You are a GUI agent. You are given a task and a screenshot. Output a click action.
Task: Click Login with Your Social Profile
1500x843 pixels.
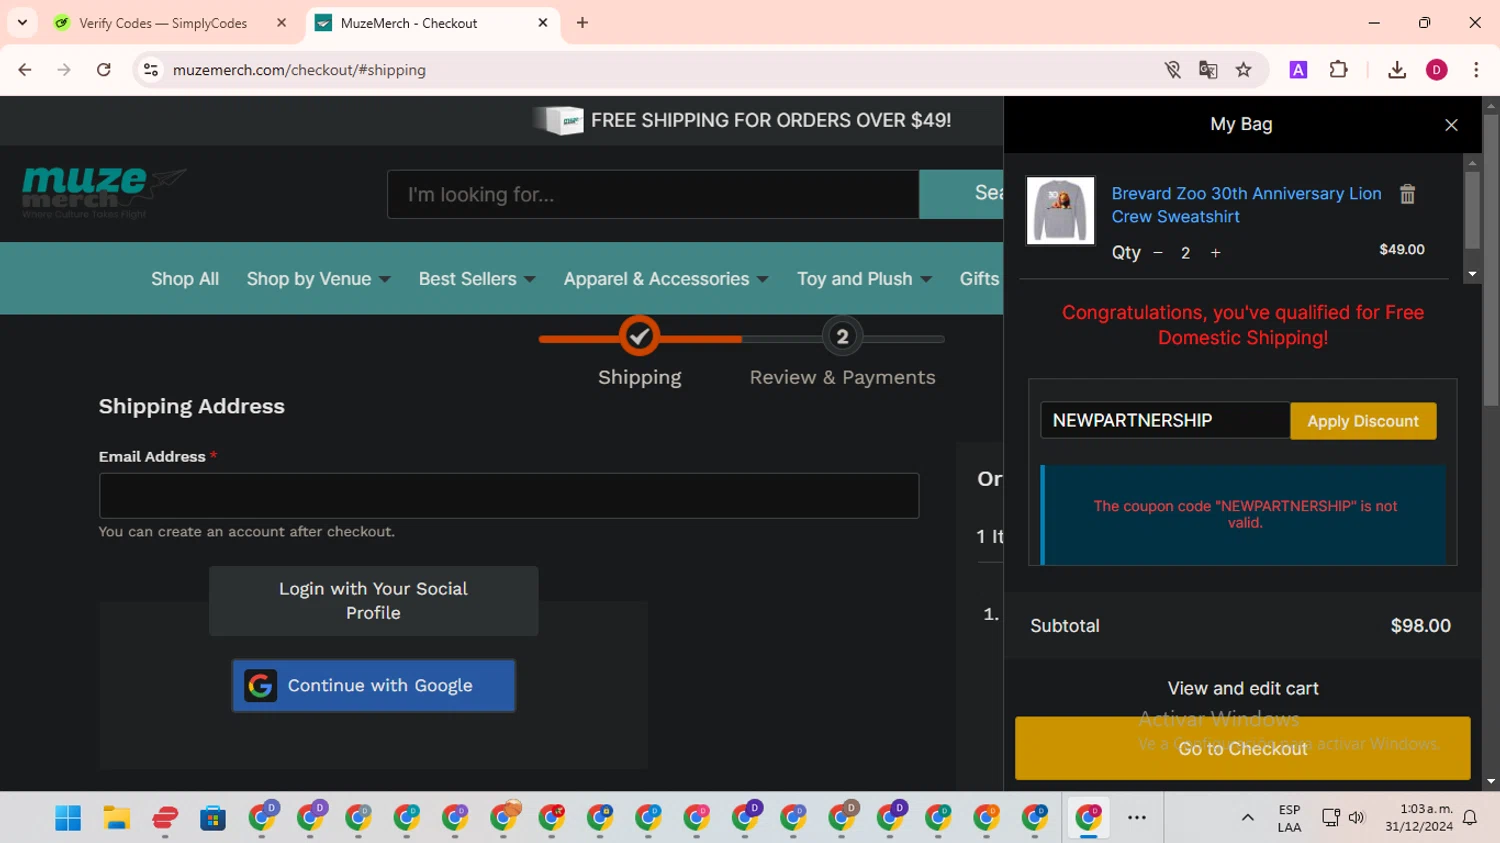pos(373,601)
